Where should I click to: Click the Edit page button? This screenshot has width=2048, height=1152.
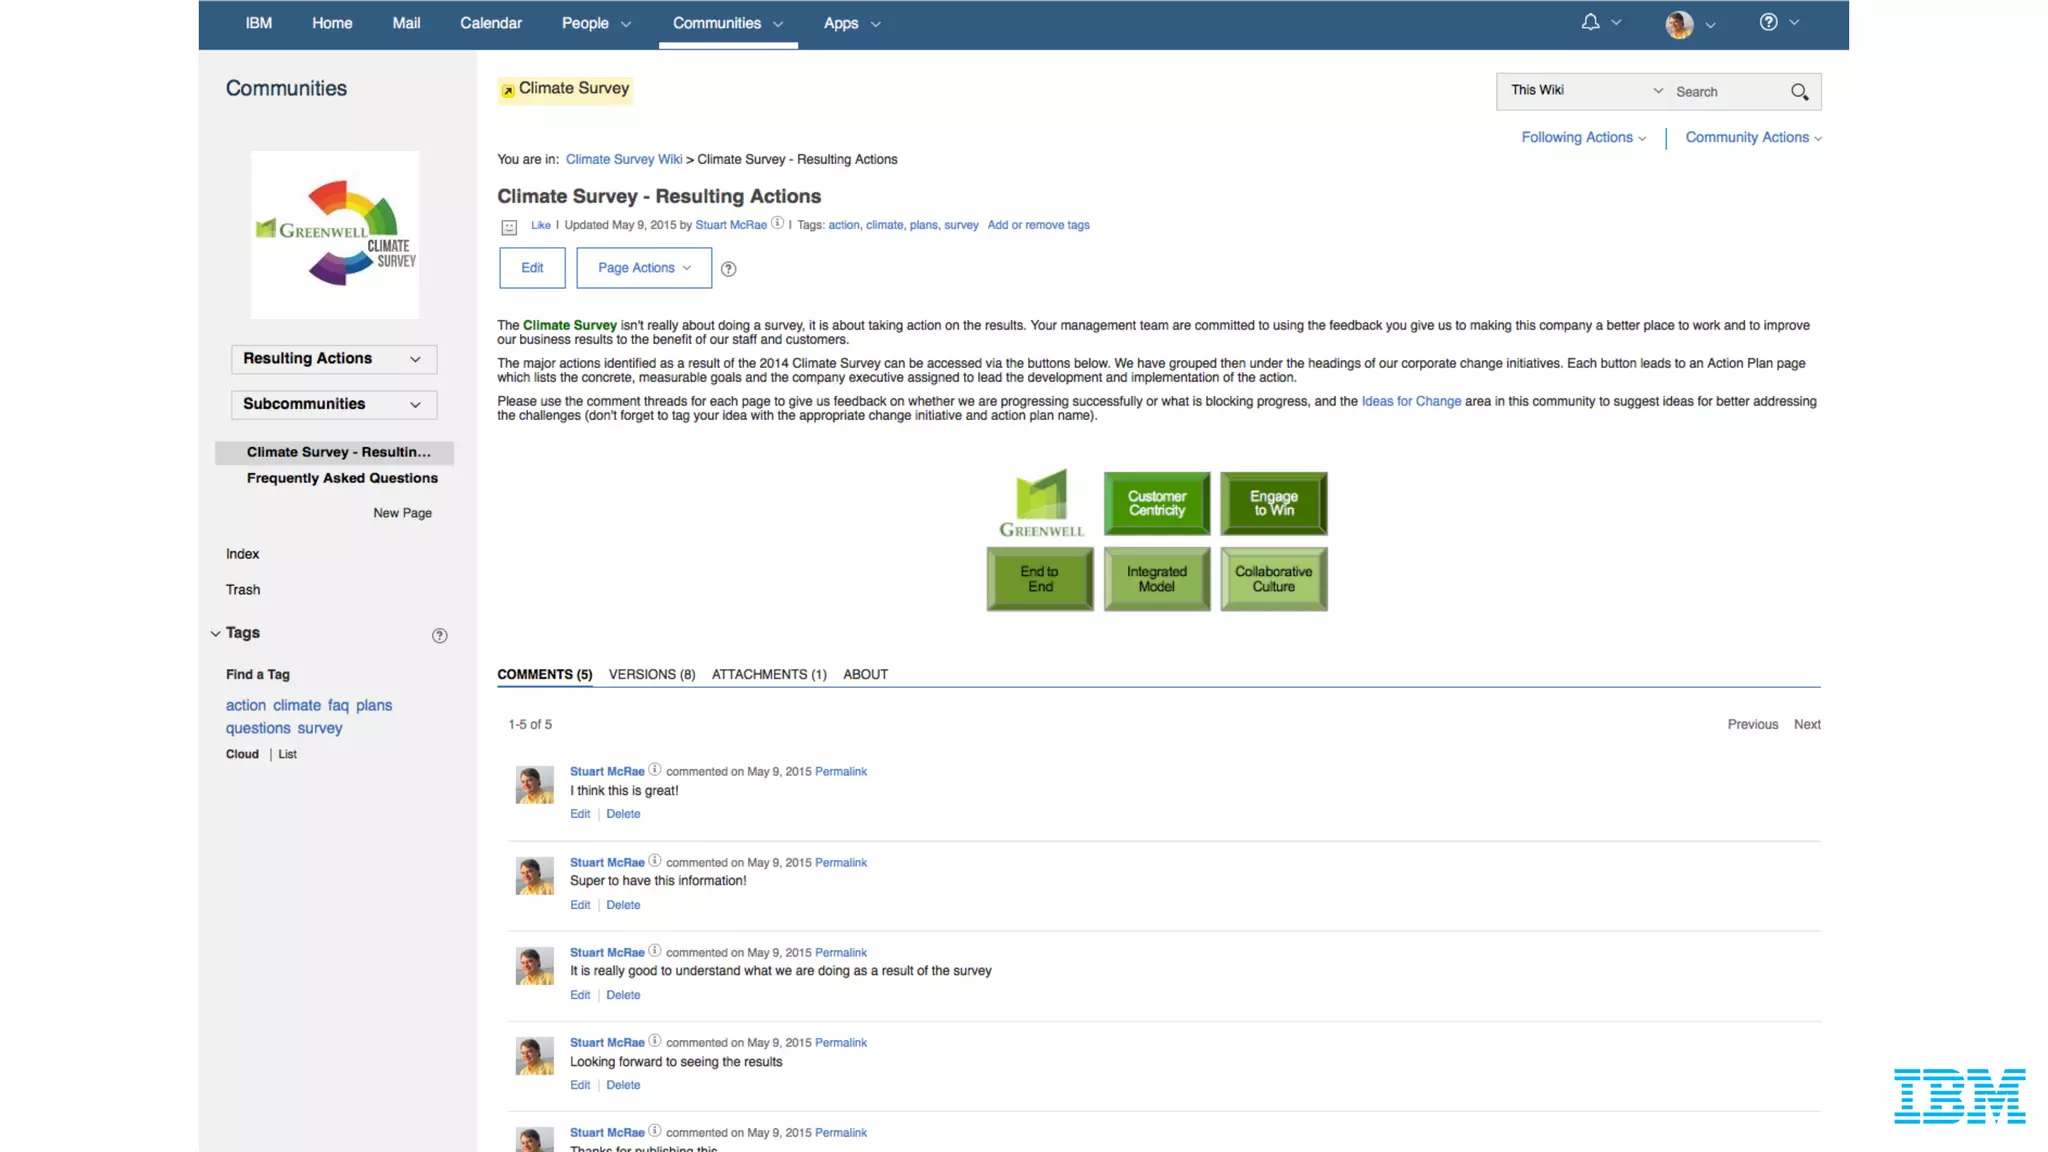pyautogui.click(x=532, y=268)
